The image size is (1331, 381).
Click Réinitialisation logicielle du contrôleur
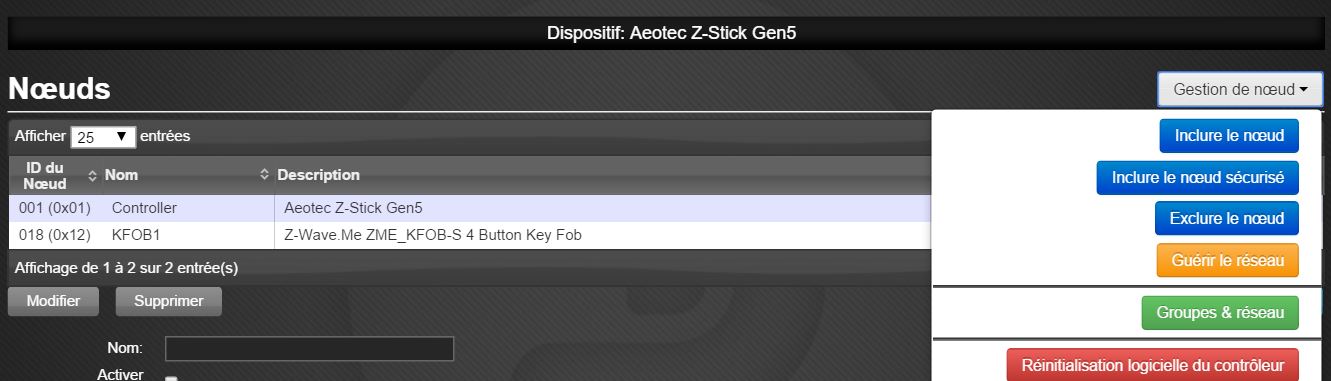pyautogui.click(x=1152, y=364)
